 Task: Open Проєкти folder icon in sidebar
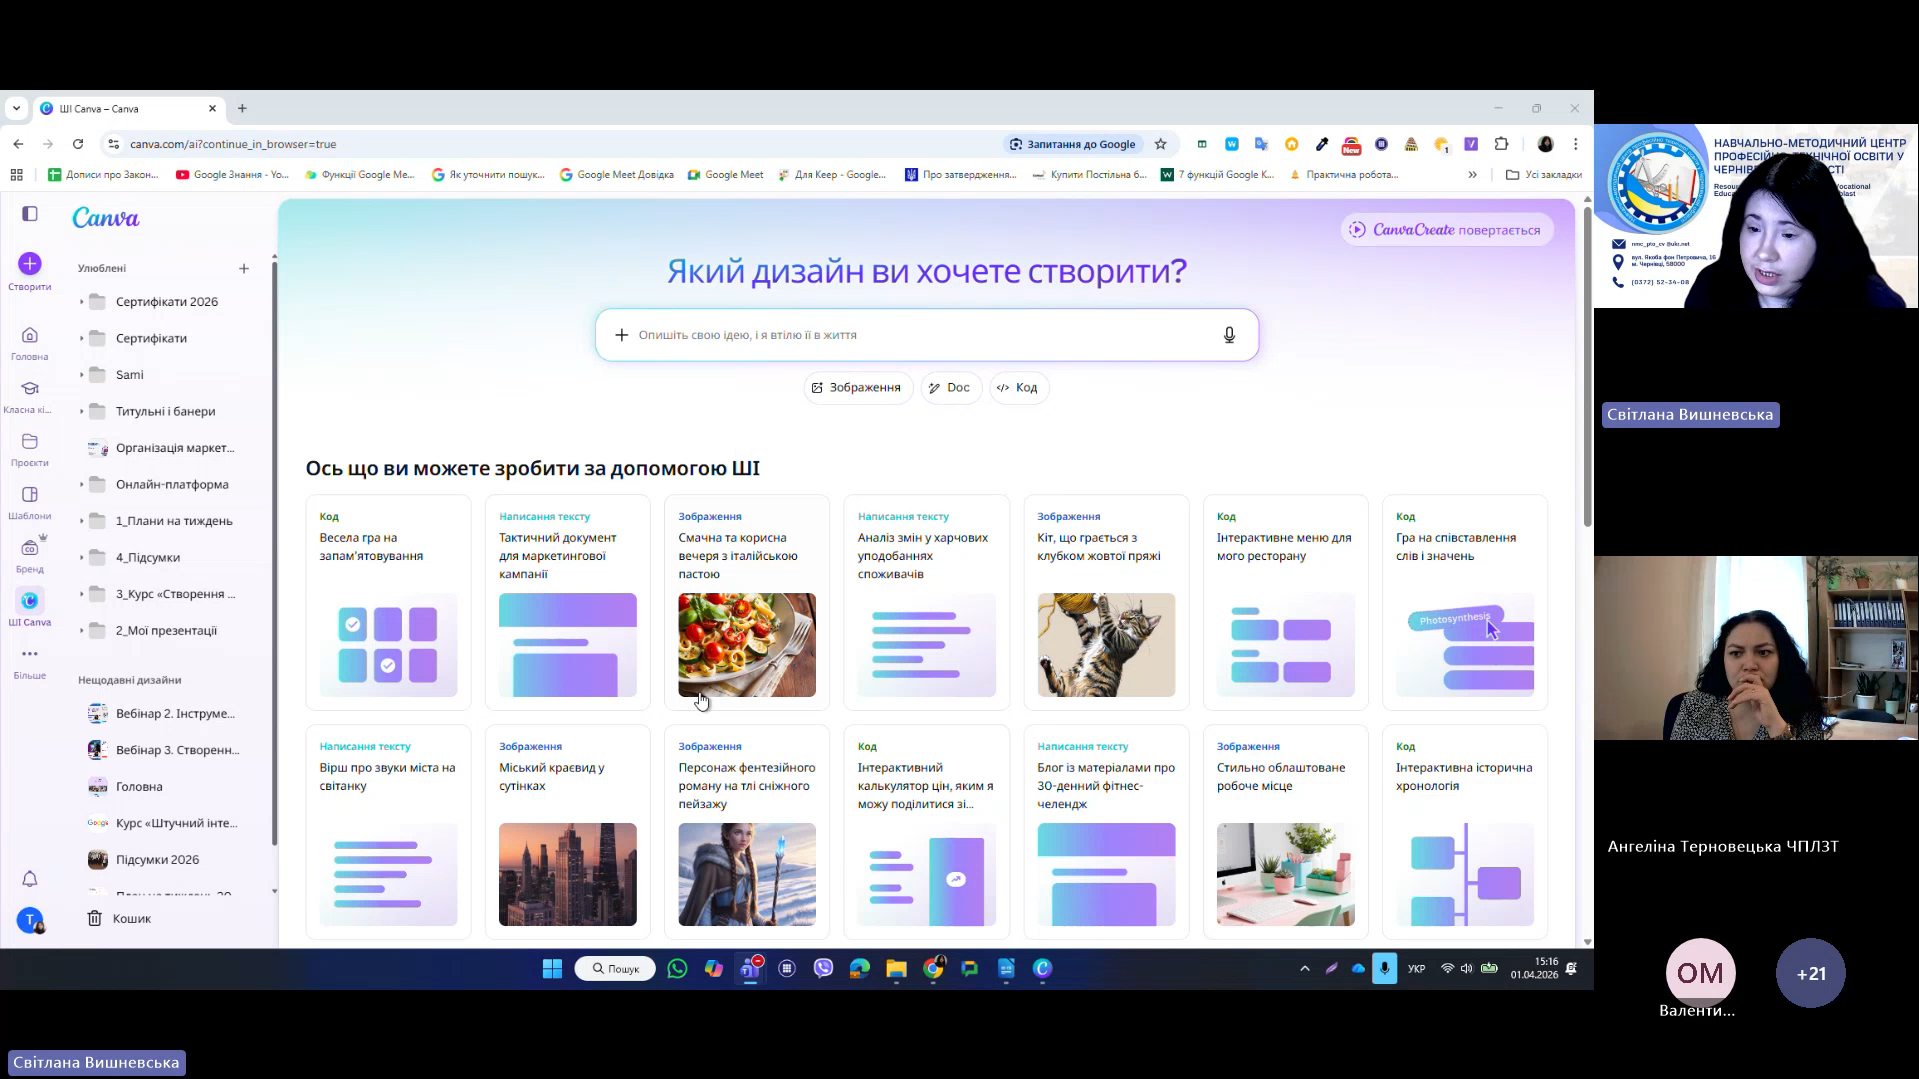(30, 442)
